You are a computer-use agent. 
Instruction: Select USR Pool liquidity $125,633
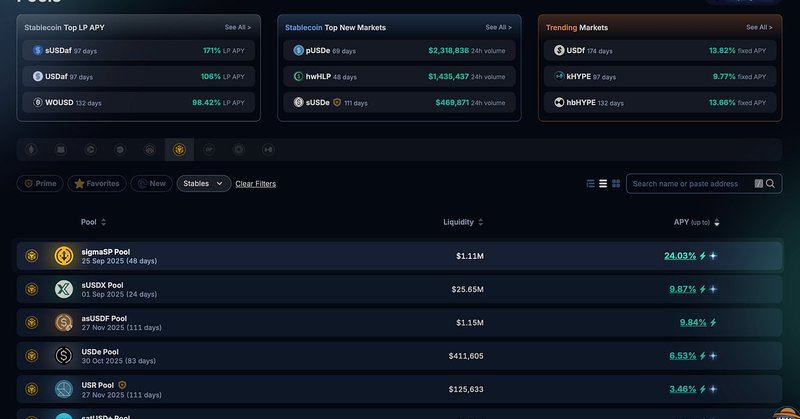point(466,389)
